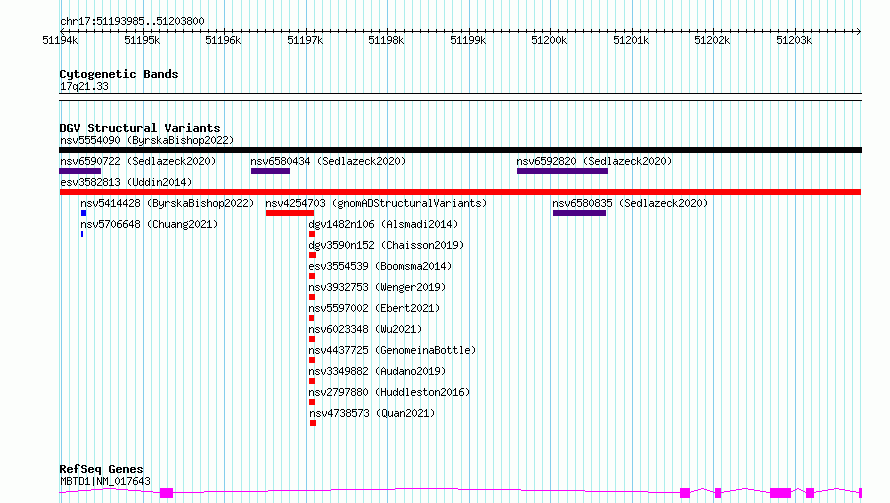
Task: Click the blue square under nsv5414428
Action: pyautogui.click(x=83, y=213)
